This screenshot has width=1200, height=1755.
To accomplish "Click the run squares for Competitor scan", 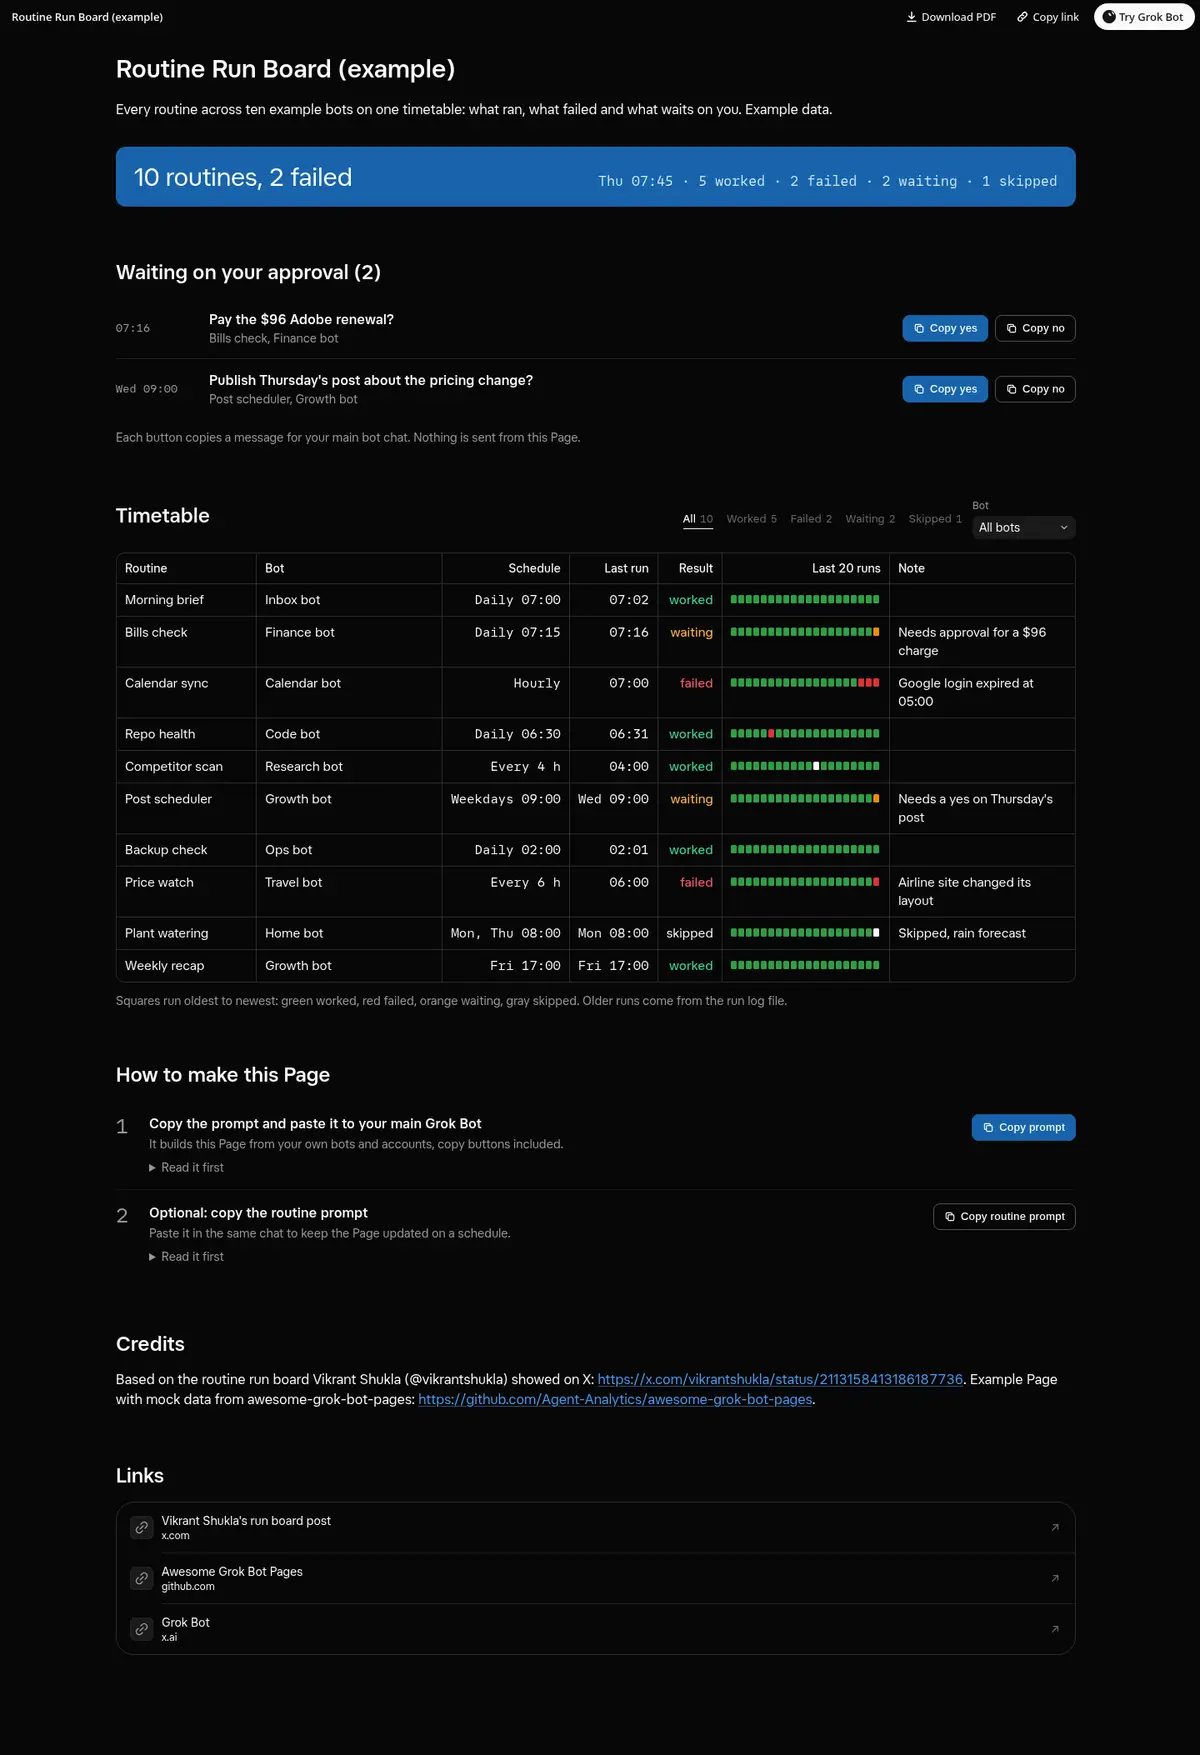I will (805, 766).
